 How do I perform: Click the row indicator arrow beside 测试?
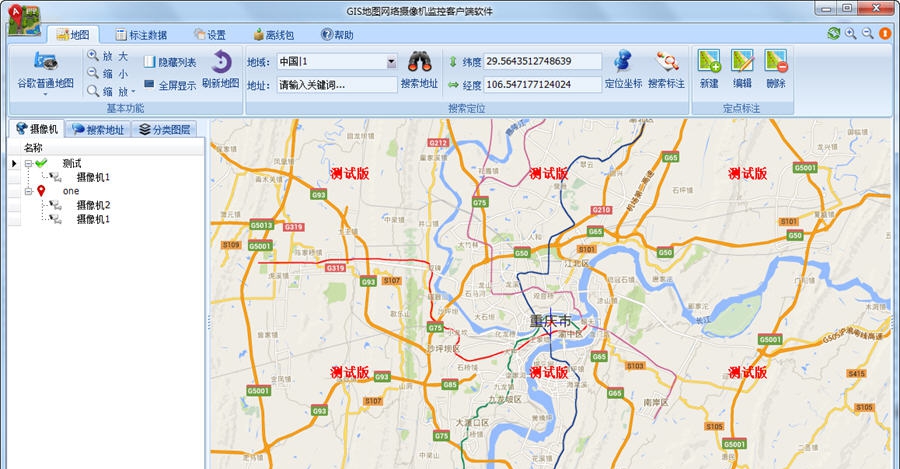[14, 164]
